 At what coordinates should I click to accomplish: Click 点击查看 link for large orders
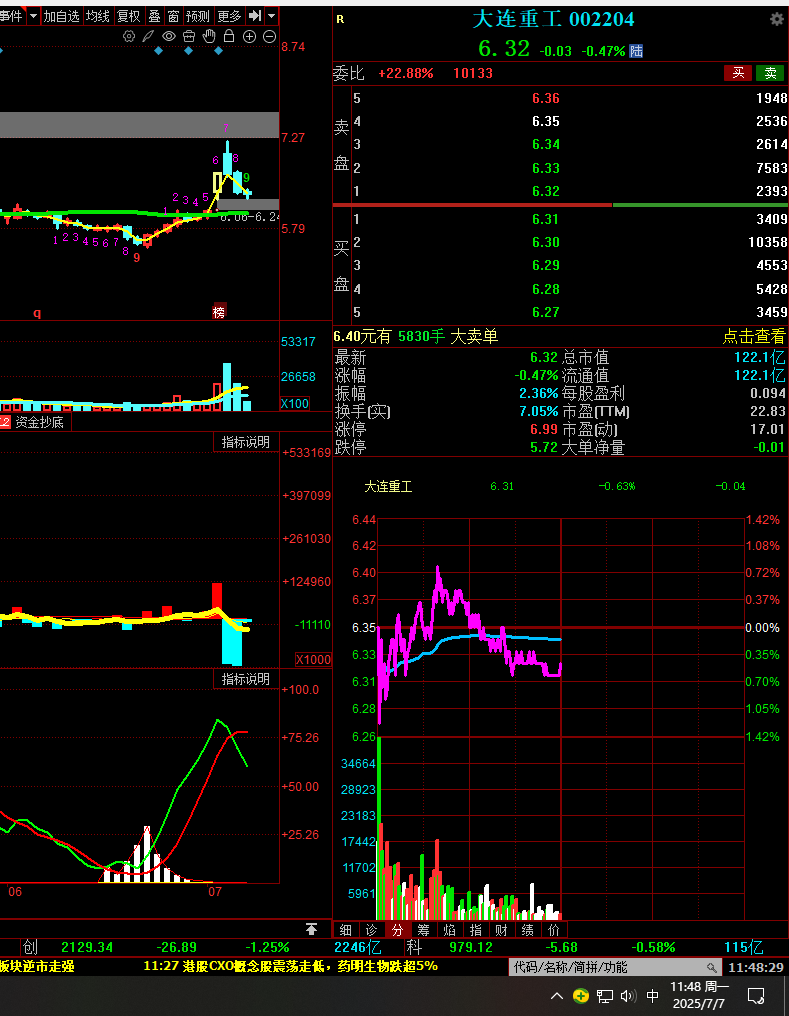[753, 336]
